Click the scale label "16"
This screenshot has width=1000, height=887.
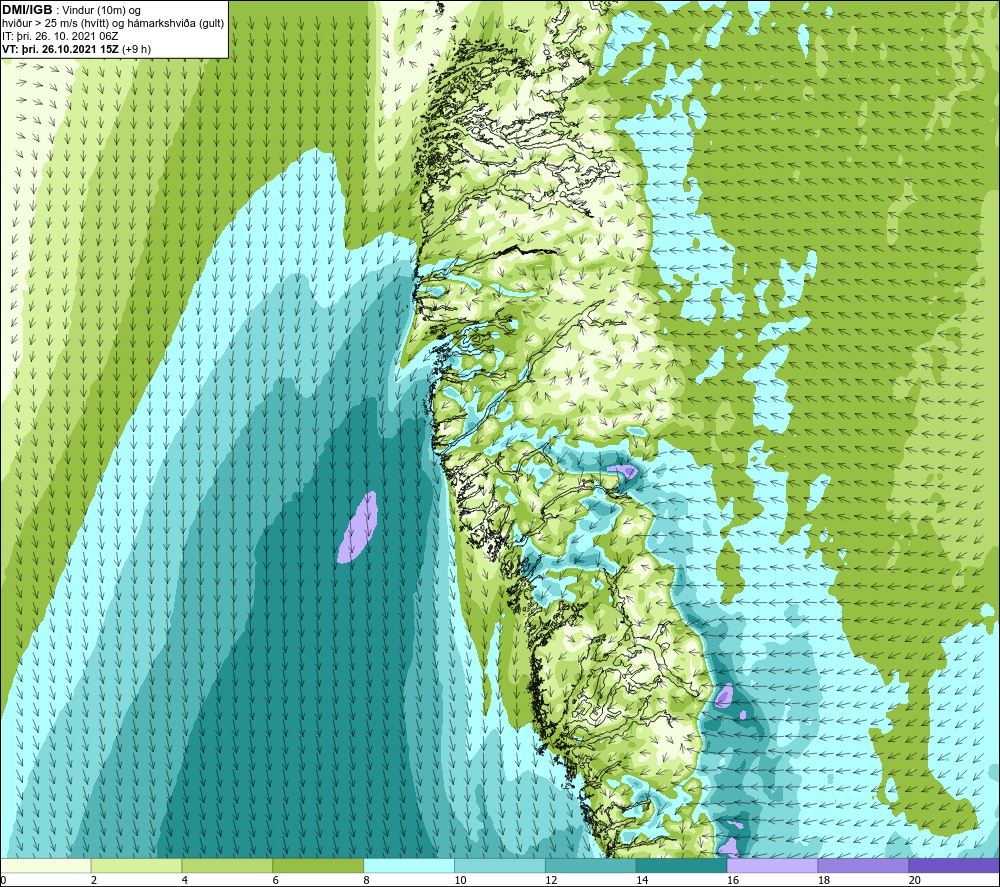(733, 880)
